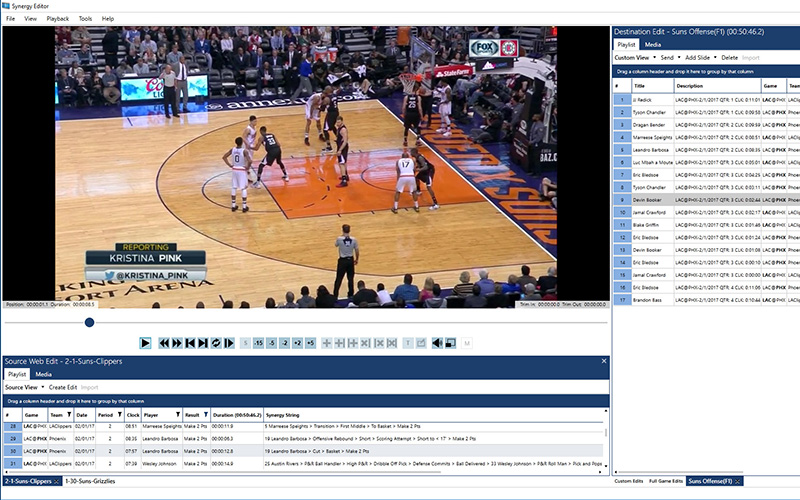The width and height of the screenshot is (800, 500).
Task: Click the fast-forward double-arrow icon
Action: click(178, 343)
